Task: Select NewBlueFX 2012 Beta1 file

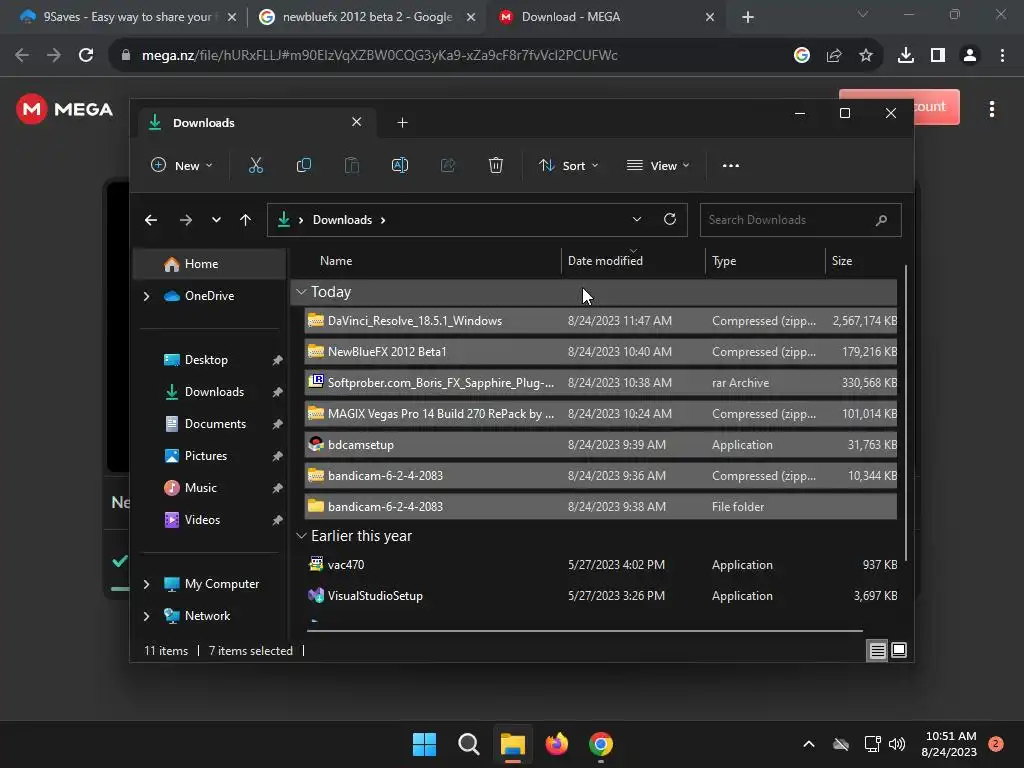Action: point(601,351)
